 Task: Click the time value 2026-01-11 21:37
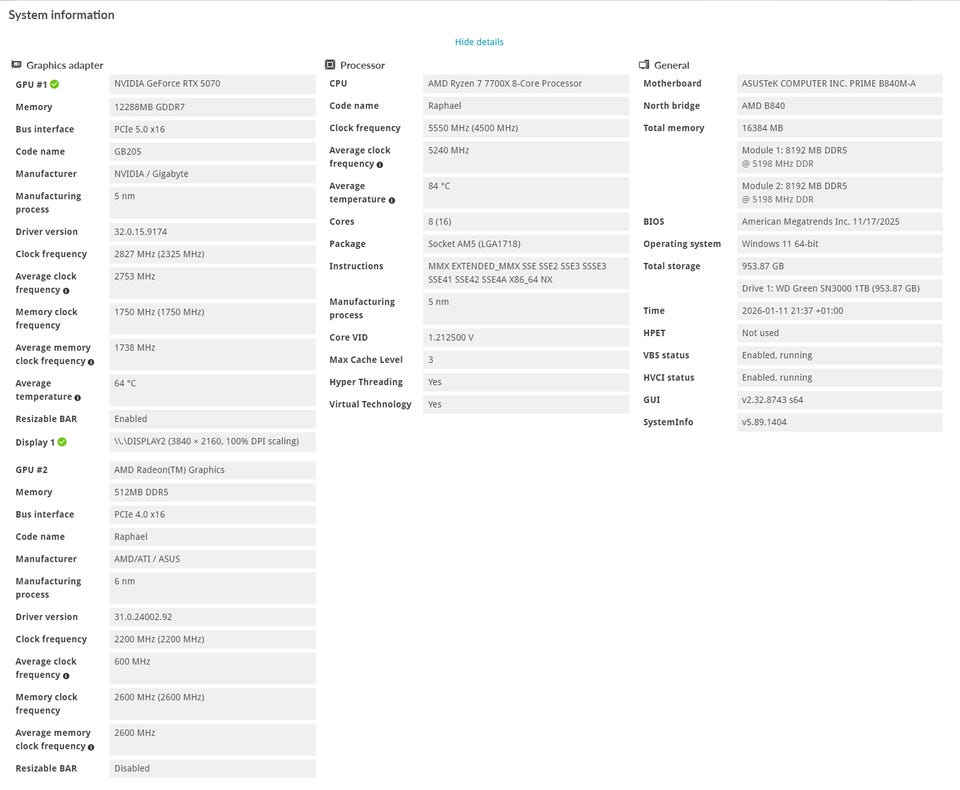[x=840, y=310]
